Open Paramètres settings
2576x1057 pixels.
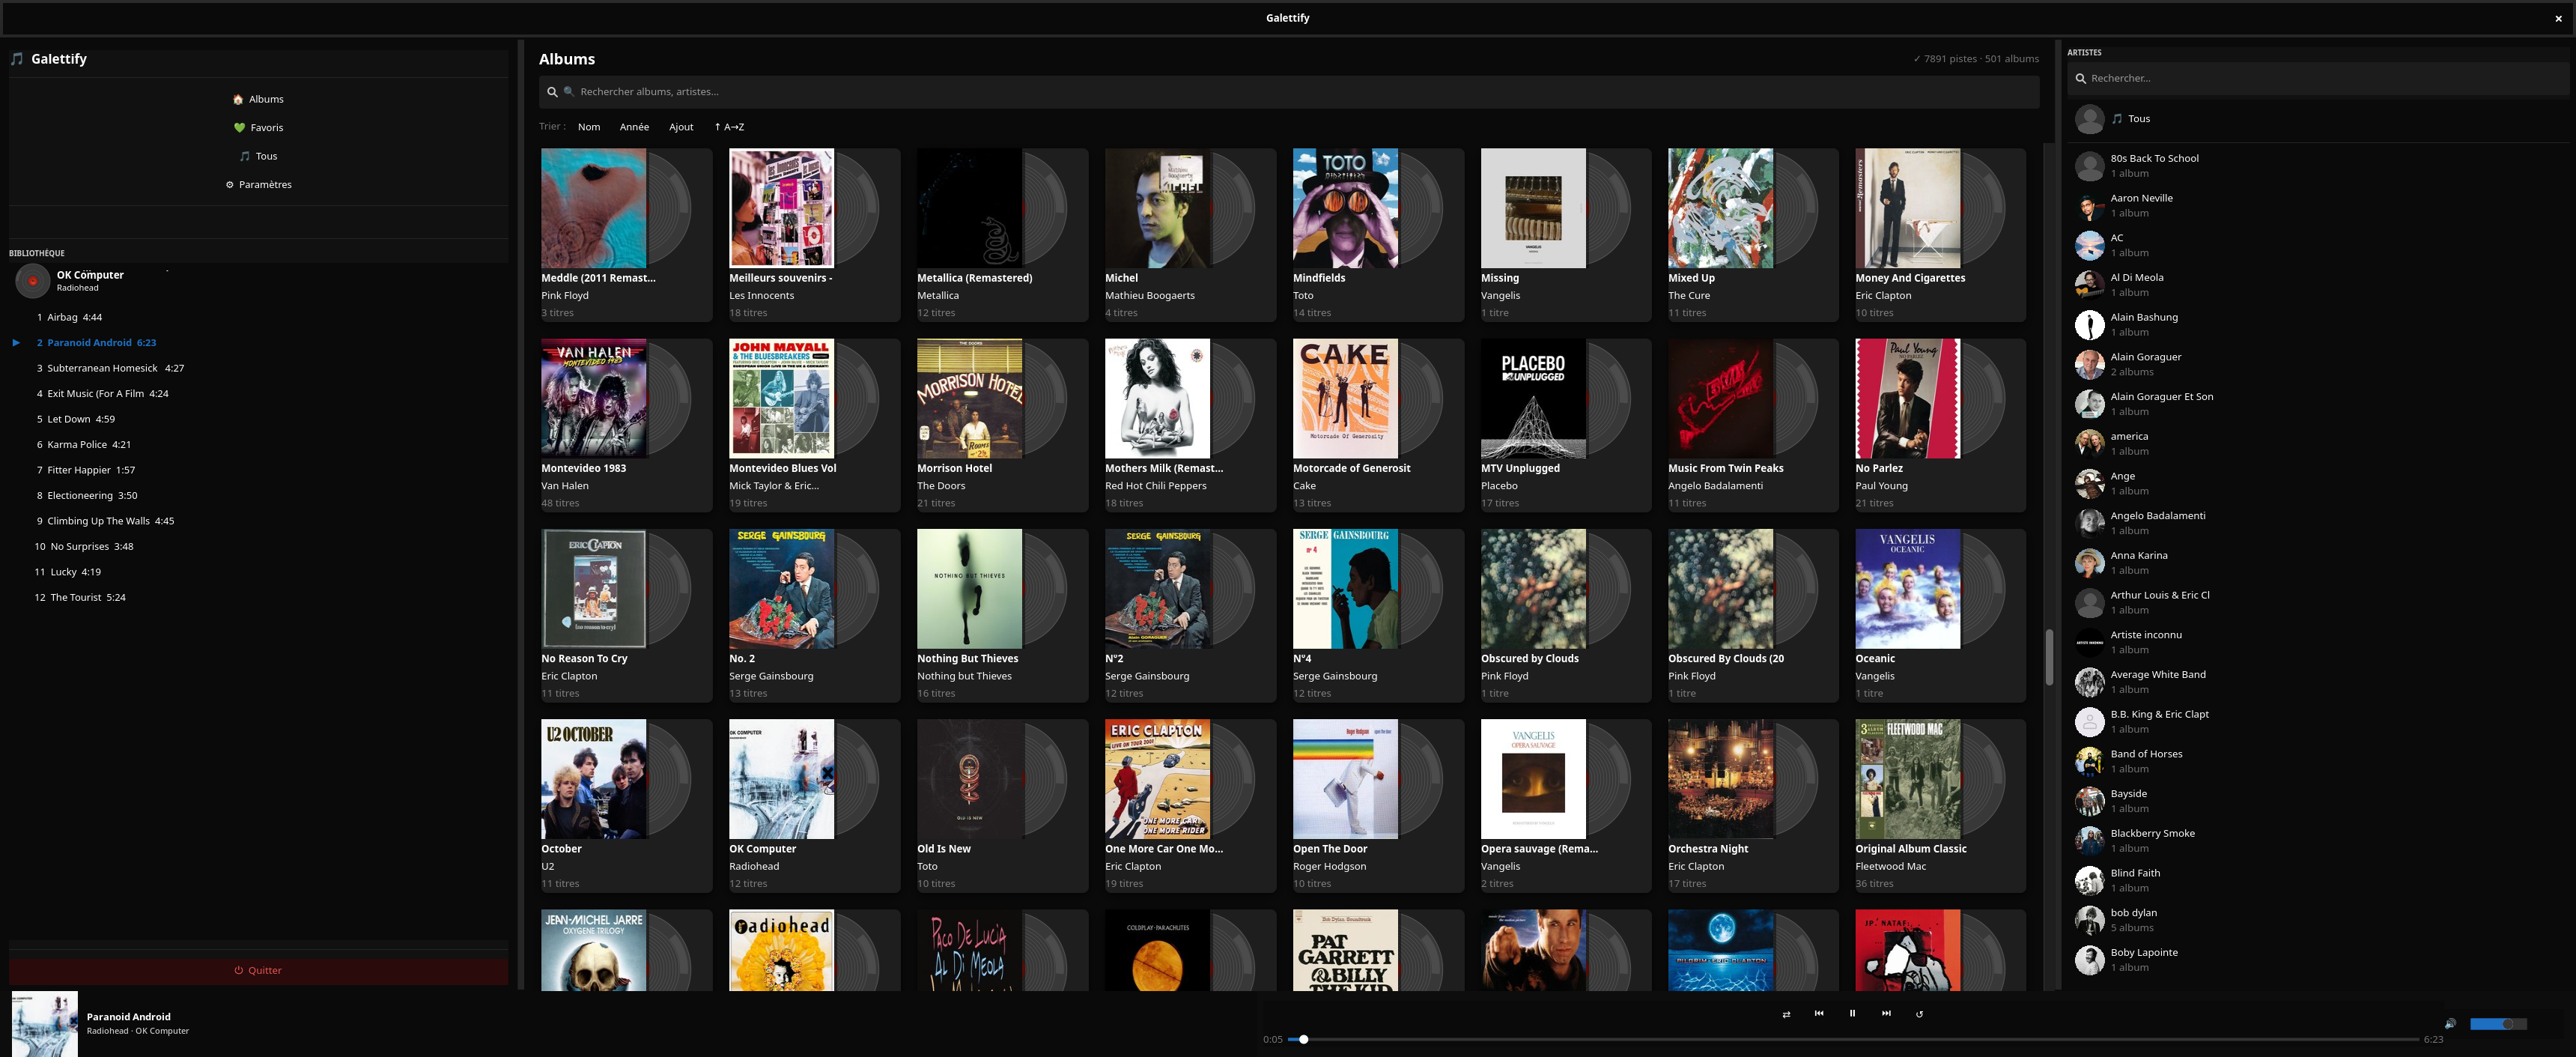coord(258,185)
